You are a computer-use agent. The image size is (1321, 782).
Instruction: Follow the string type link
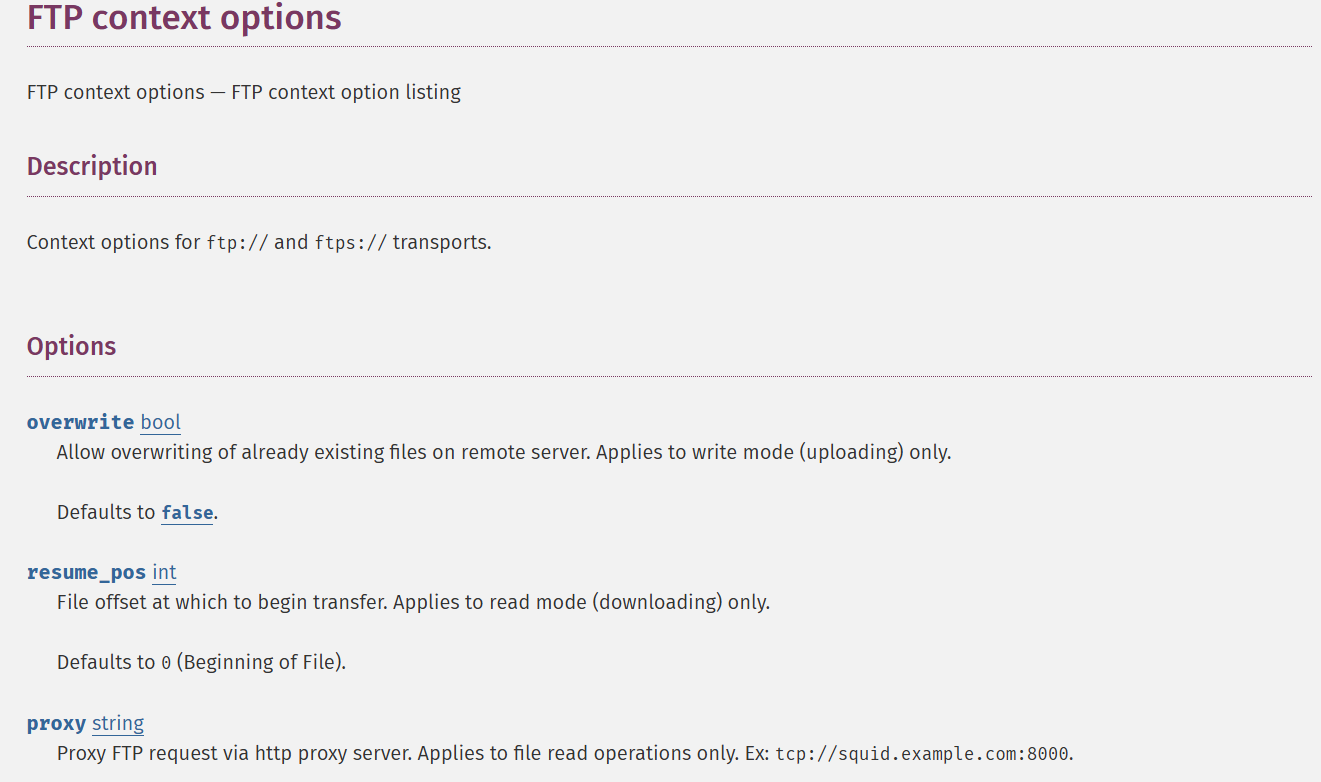tap(118, 723)
